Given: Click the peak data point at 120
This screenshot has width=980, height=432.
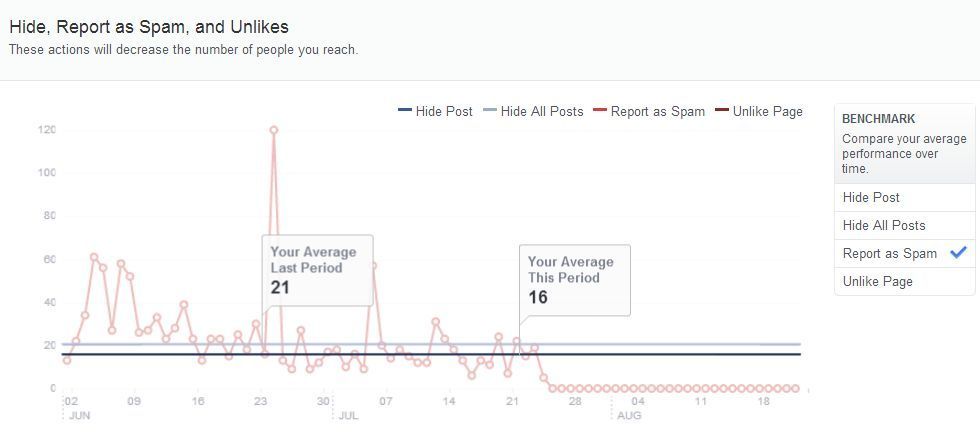Looking at the screenshot, I should 273,130.
